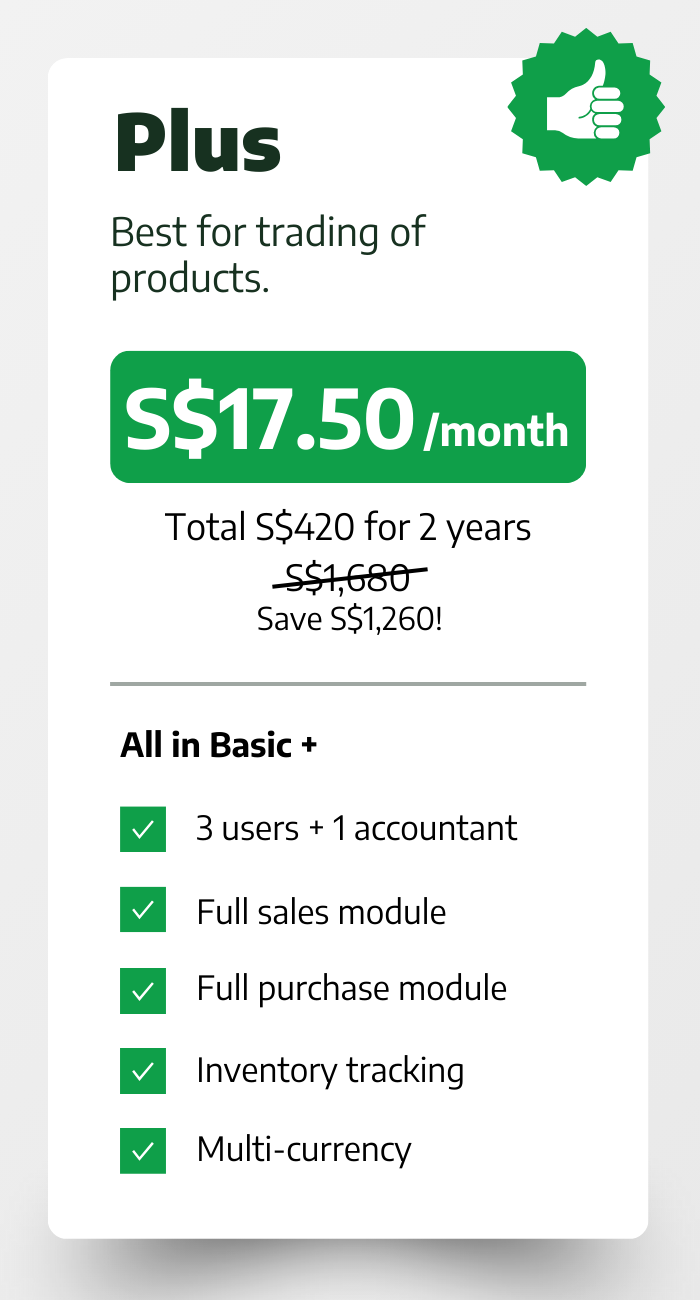Image resolution: width=700 pixels, height=1300 pixels.
Task: Toggle the Full purchase module checkmark
Action: click(x=143, y=990)
